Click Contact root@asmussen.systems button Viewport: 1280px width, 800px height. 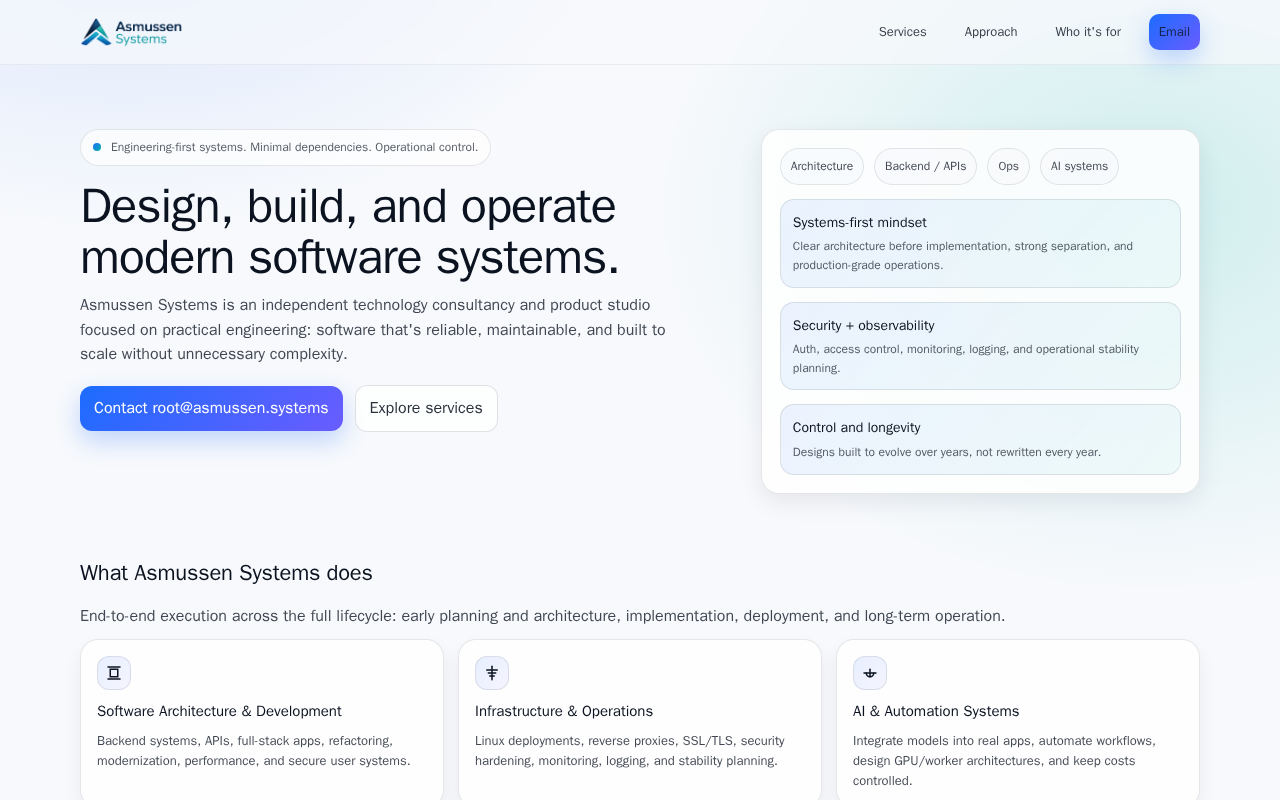211,408
